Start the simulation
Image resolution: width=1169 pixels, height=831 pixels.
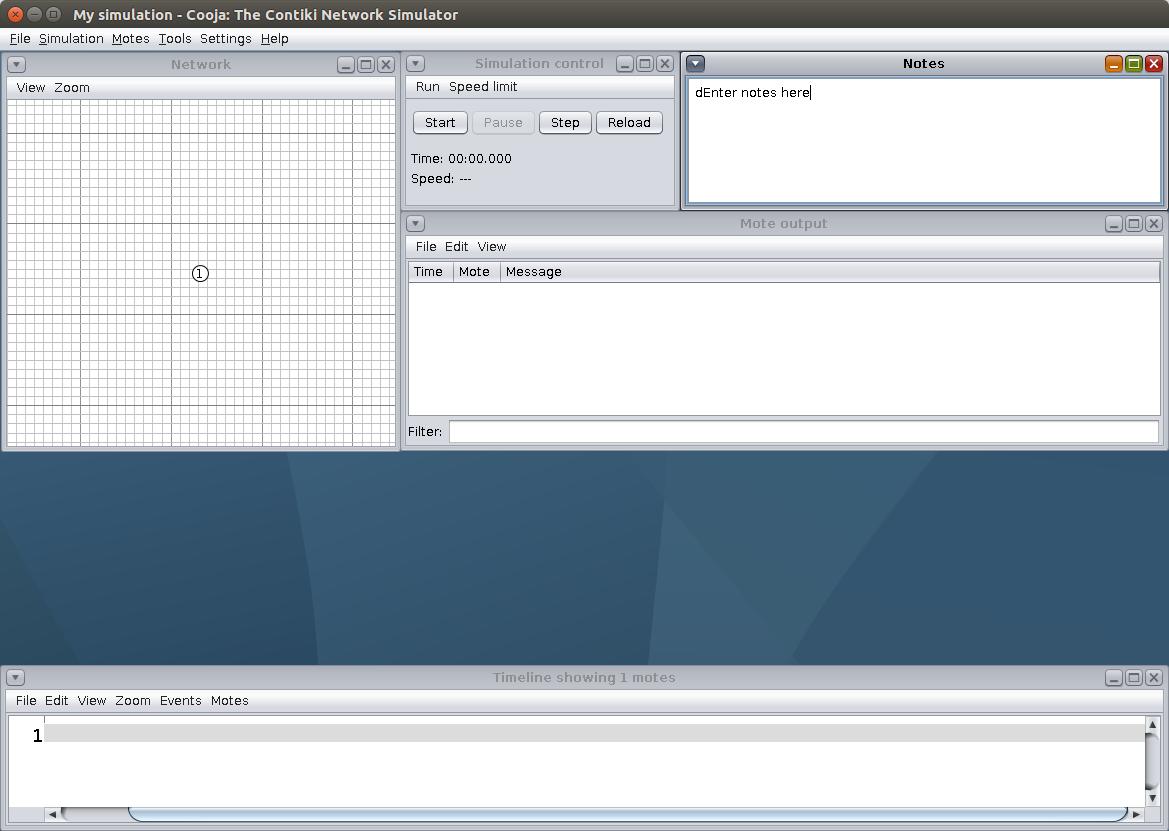tap(440, 122)
